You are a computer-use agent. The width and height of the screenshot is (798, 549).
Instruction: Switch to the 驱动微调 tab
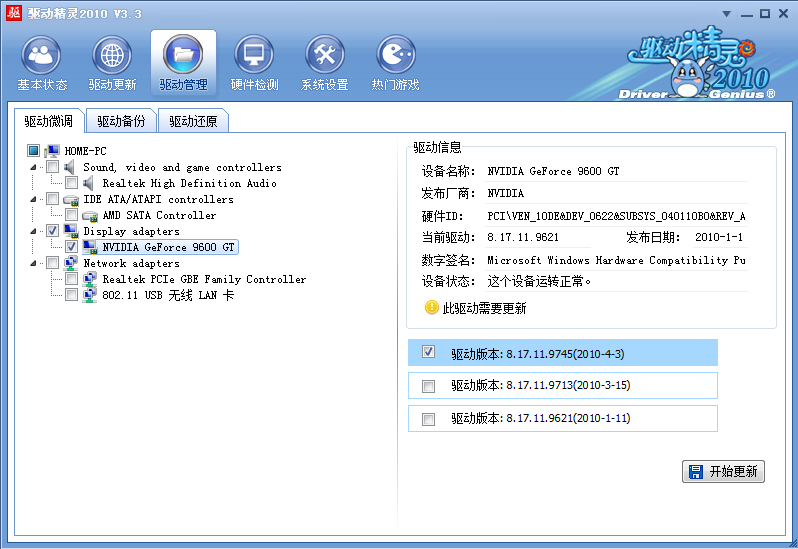point(49,121)
